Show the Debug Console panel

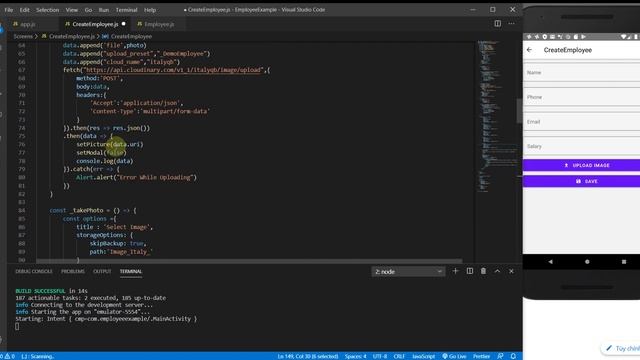click(x=34, y=271)
